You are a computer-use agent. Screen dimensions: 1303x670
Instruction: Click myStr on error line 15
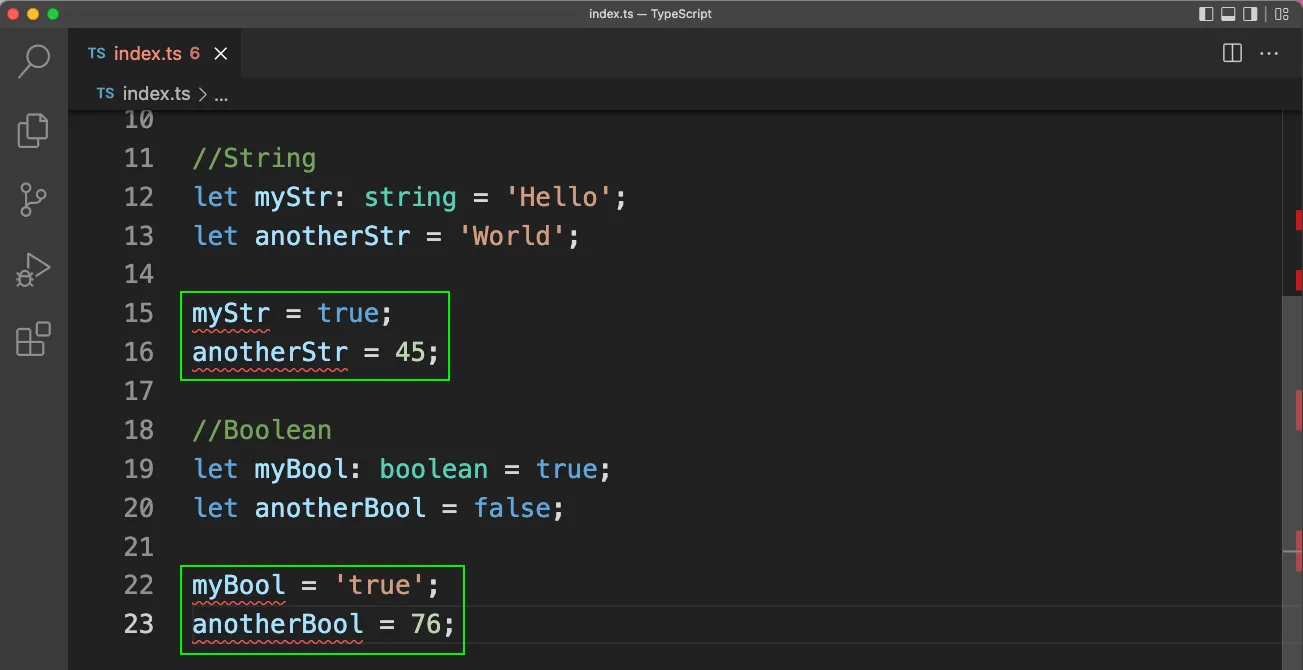point(231,313)
